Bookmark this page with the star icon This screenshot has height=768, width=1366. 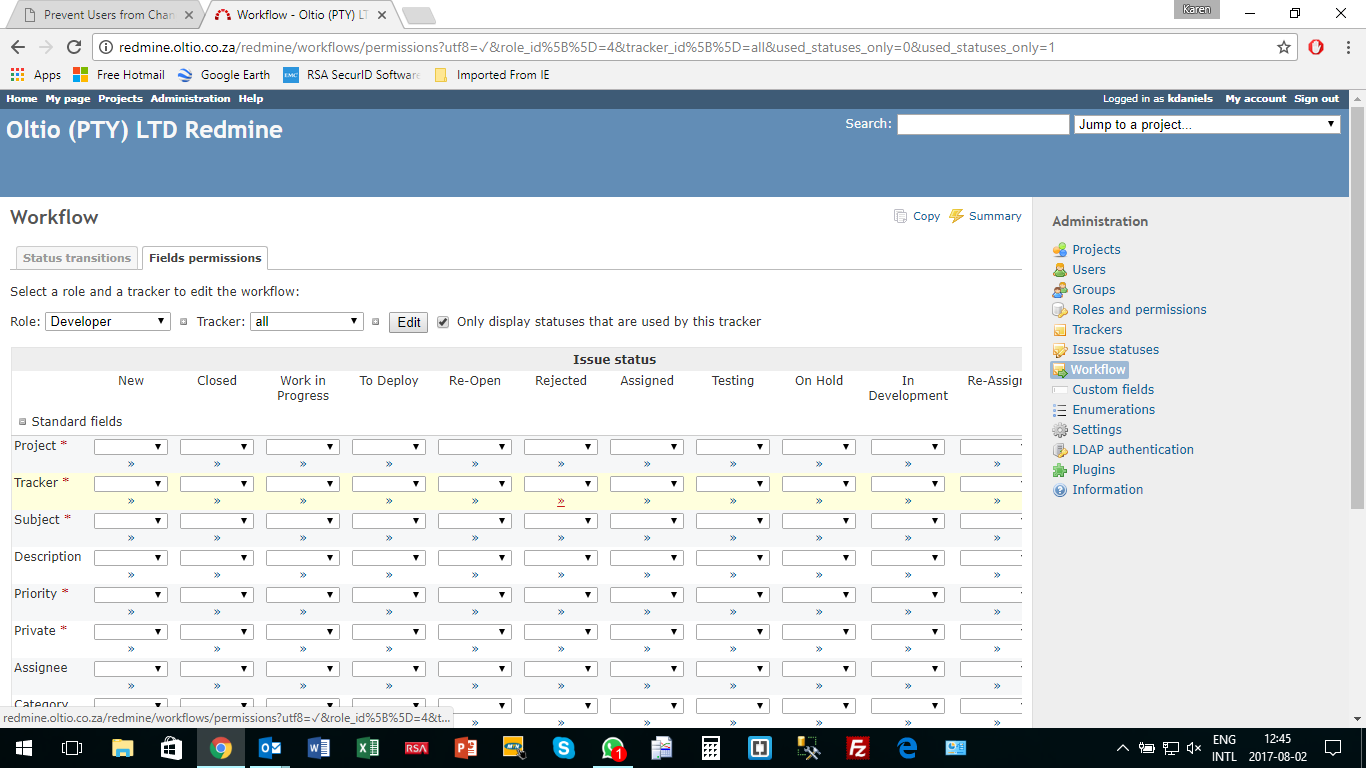click(1284, 47)
